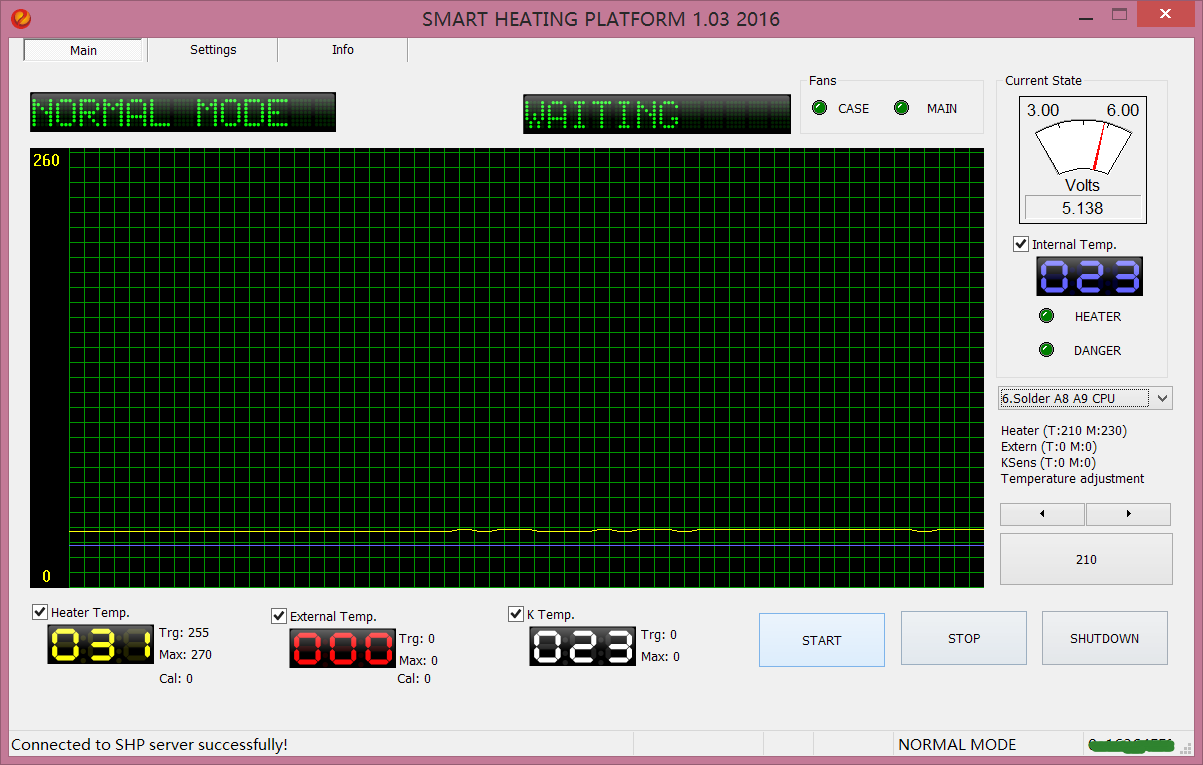Screen dimensions: 1203x765
Task: Toggle the Internal Temp. checkbox
Action: 1021,244
